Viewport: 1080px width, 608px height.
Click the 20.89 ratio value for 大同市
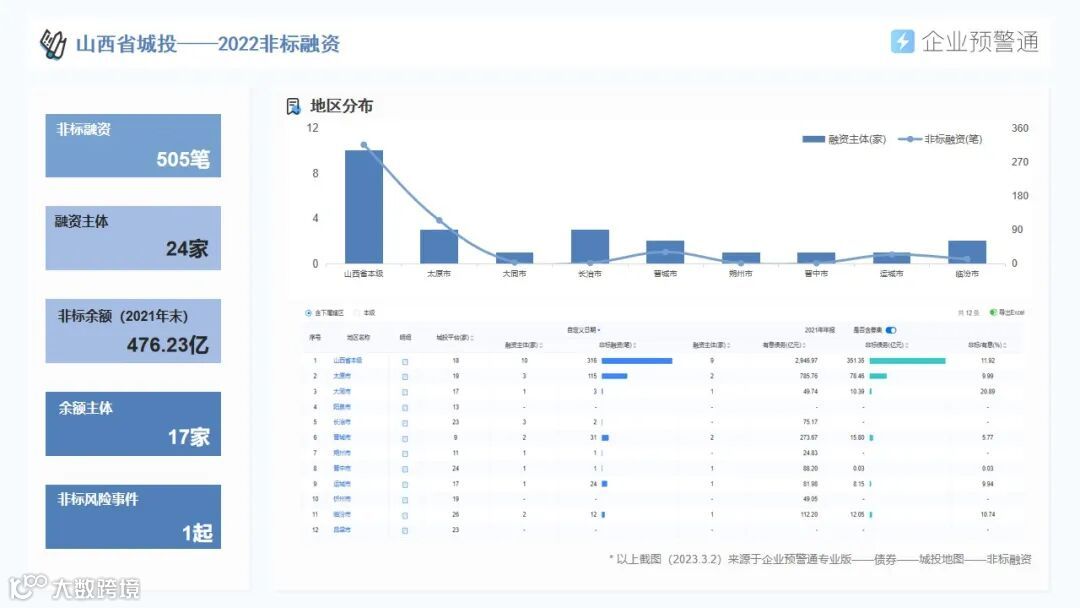tap(987, 392)
